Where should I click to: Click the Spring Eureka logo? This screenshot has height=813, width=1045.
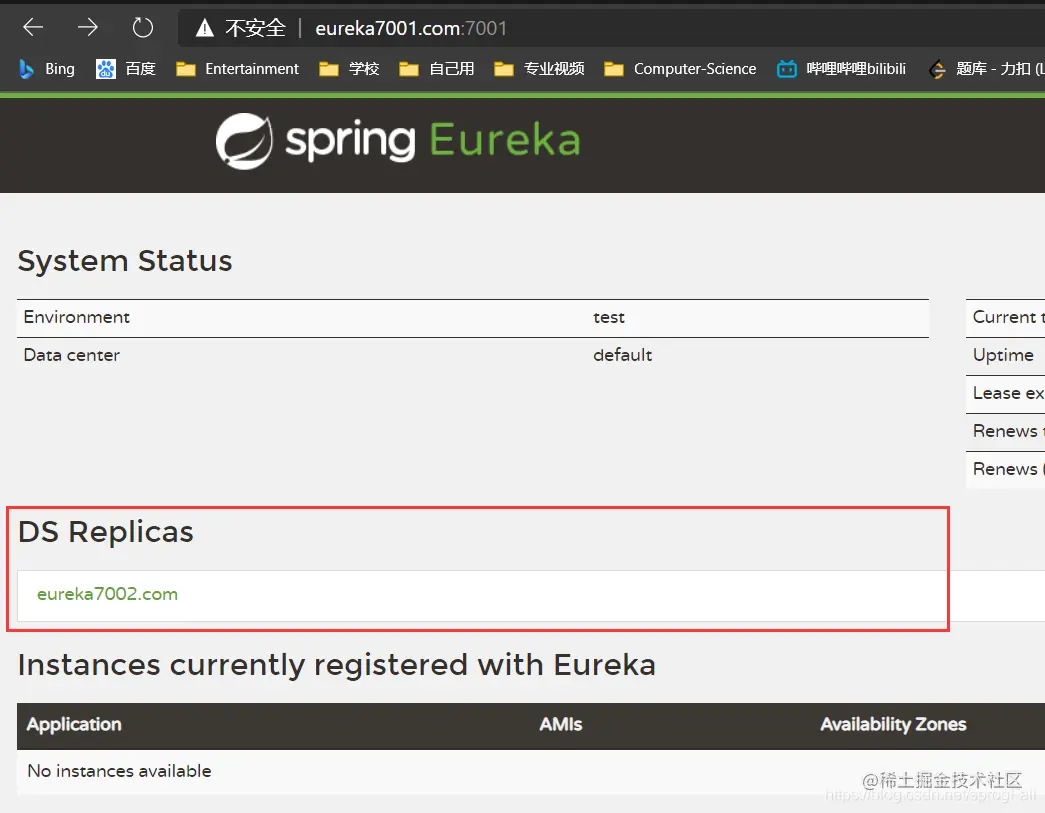398,141
